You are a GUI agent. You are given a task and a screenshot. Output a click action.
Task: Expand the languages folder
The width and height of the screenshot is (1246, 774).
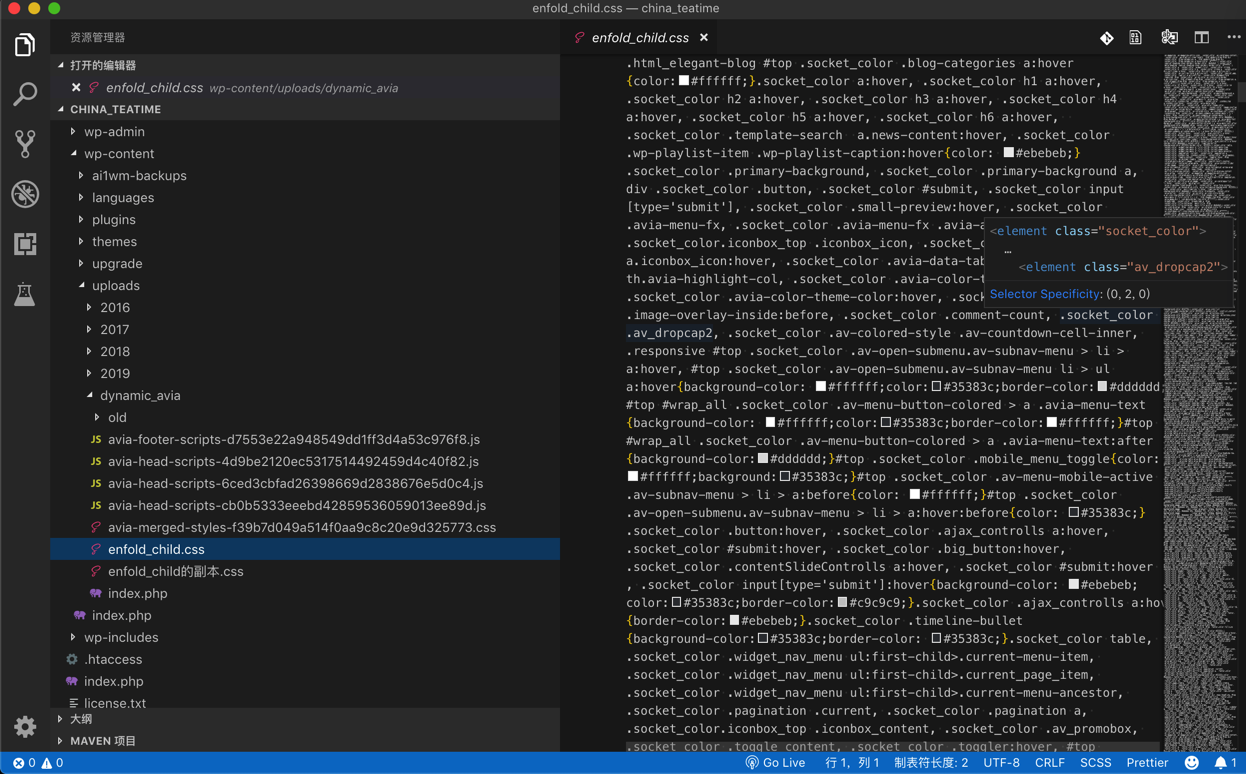coord(305,198)
